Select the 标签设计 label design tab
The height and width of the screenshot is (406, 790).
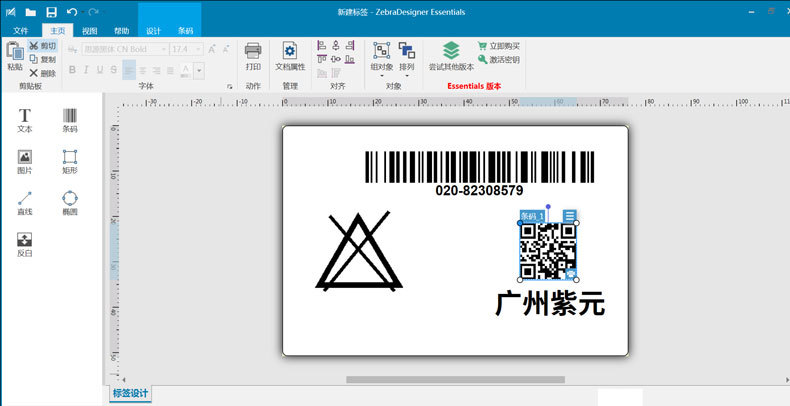point(130,393)
